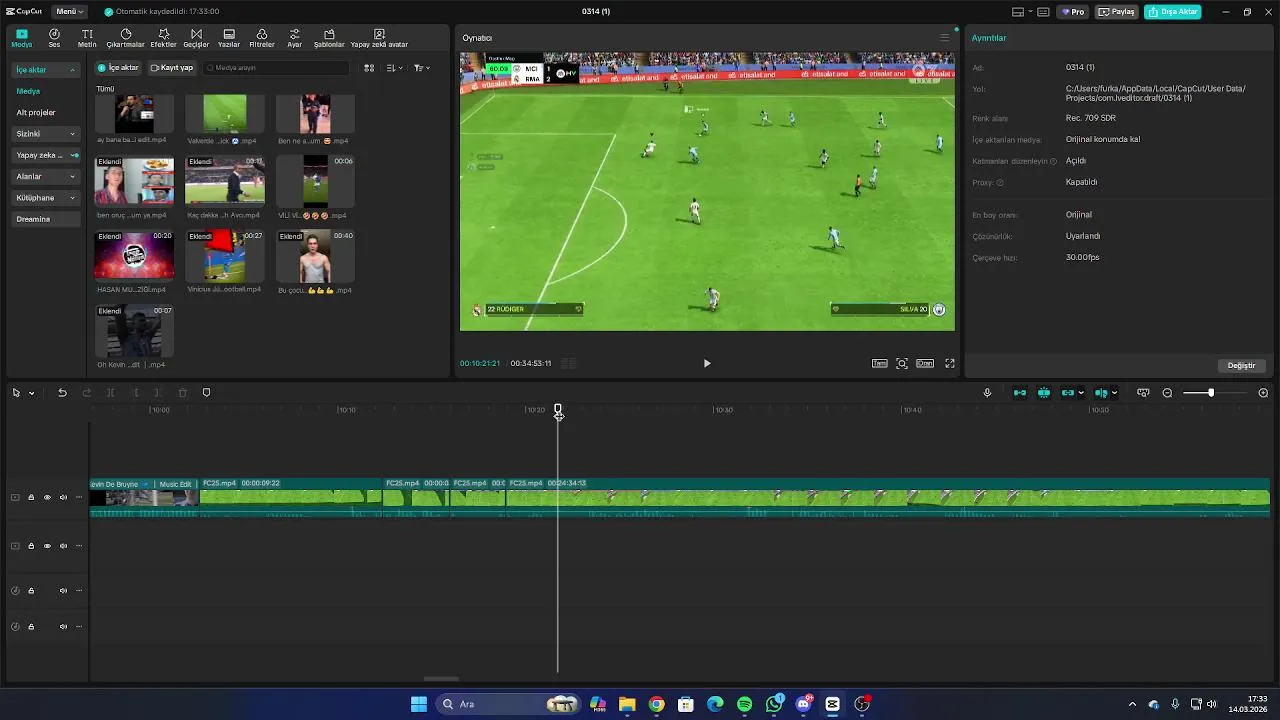Viewport: 1280px width, 720px height.
Task: Click the Dışa Aktar export button
Action: 1173,12
